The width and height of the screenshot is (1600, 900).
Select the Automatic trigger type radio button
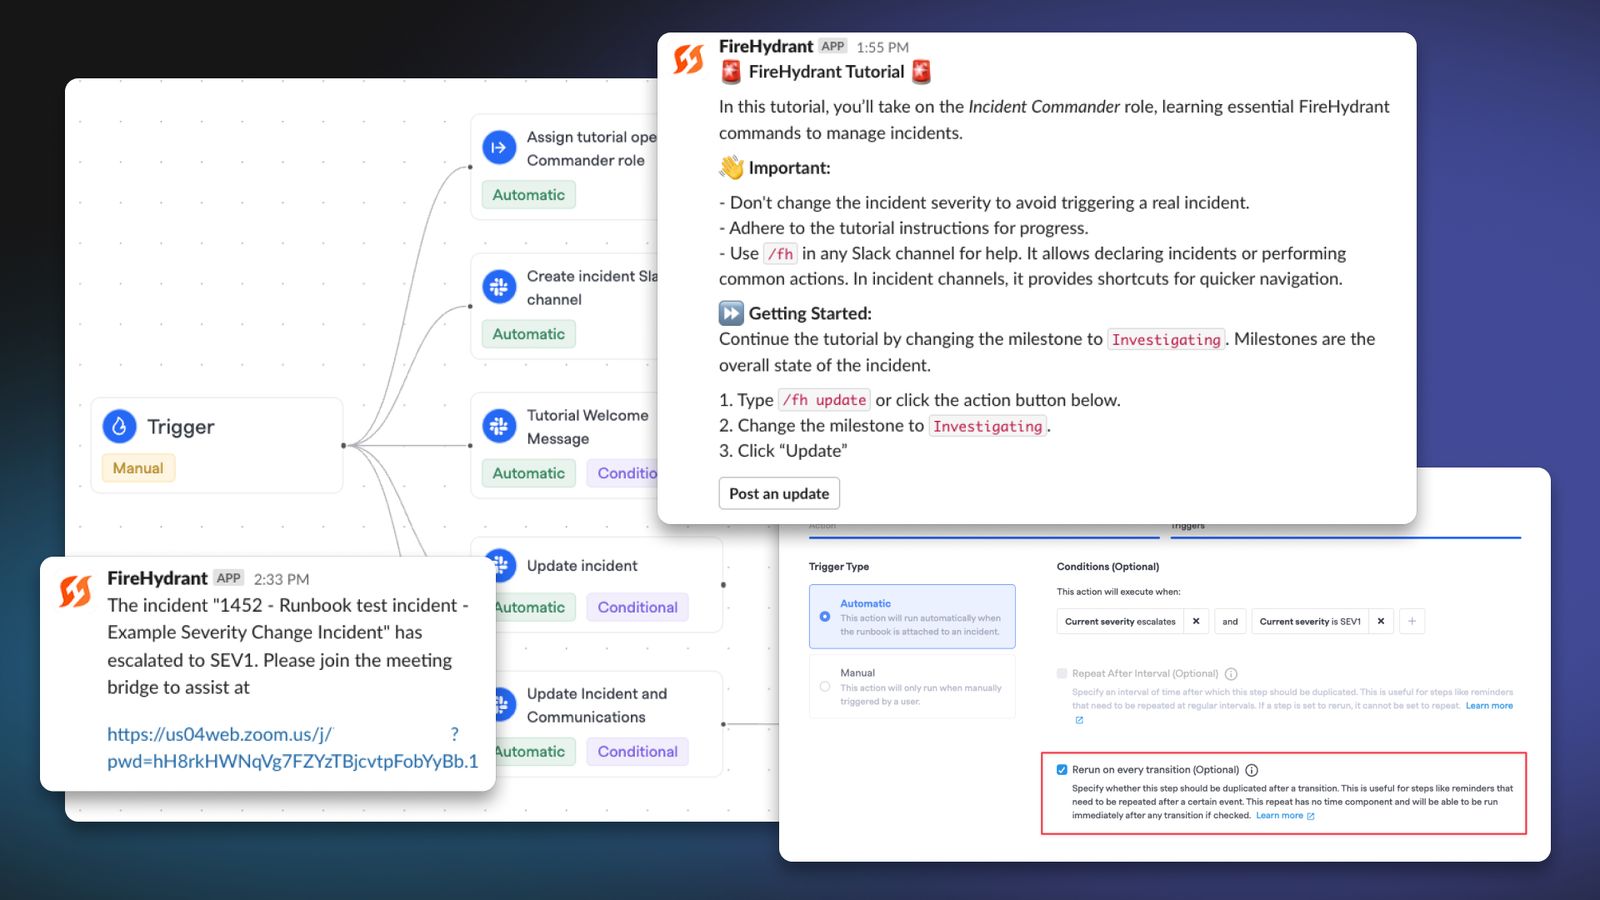point(825,617)
